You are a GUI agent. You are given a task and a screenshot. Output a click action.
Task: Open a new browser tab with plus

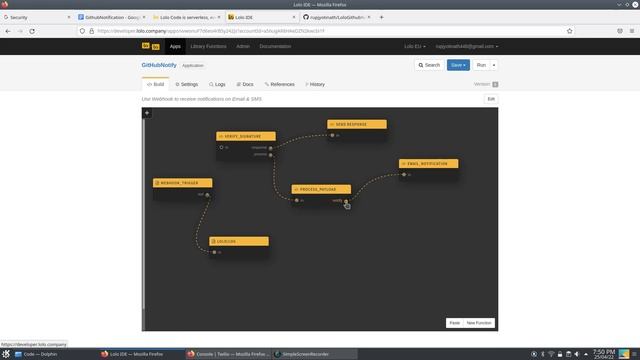382,17
